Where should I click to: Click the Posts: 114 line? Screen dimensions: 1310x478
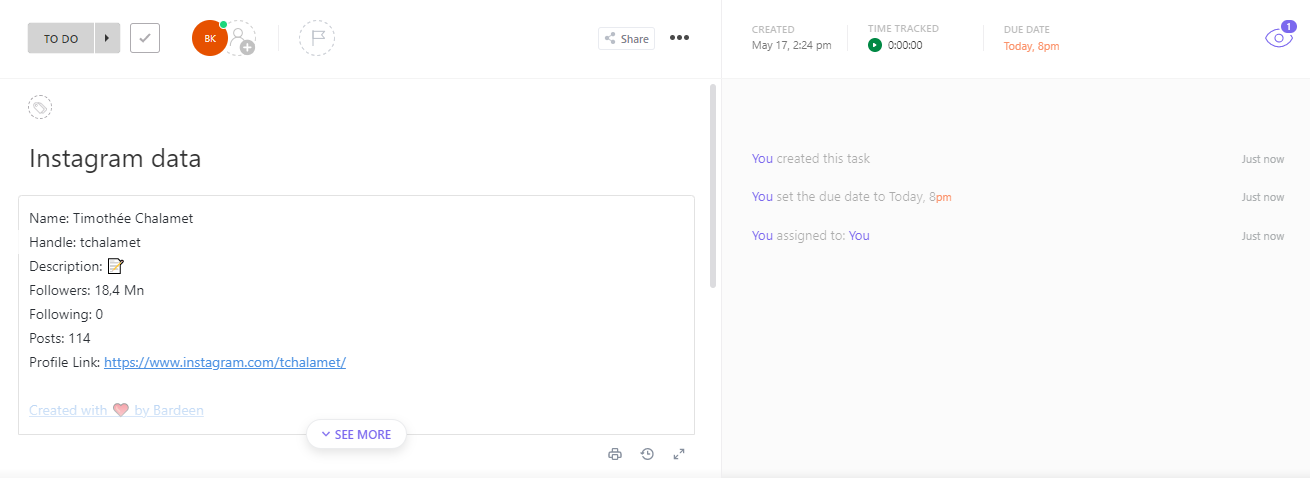click(60, 338)
